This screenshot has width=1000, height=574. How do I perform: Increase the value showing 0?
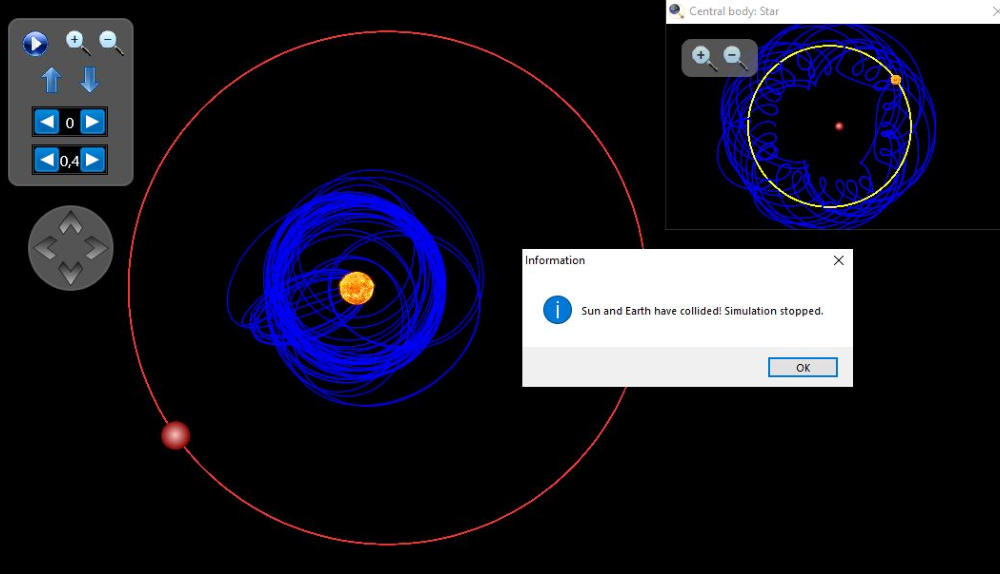92,121
